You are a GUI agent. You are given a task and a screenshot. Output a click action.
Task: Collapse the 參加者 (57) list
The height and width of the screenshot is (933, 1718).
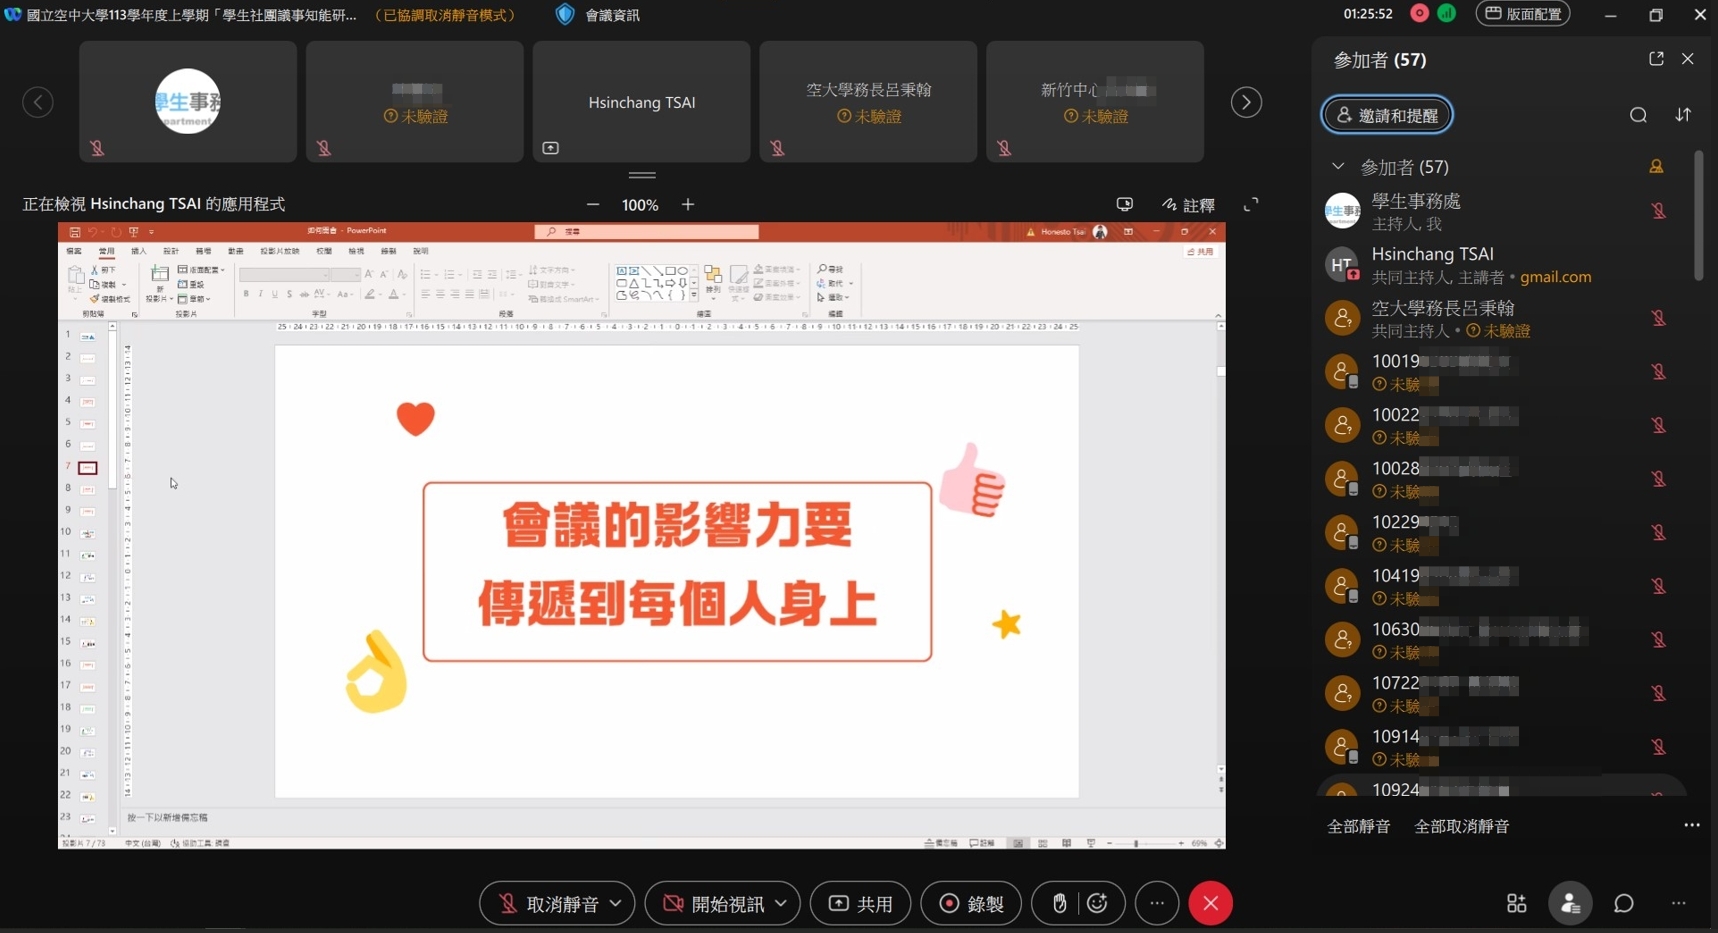click(1338, 166)
